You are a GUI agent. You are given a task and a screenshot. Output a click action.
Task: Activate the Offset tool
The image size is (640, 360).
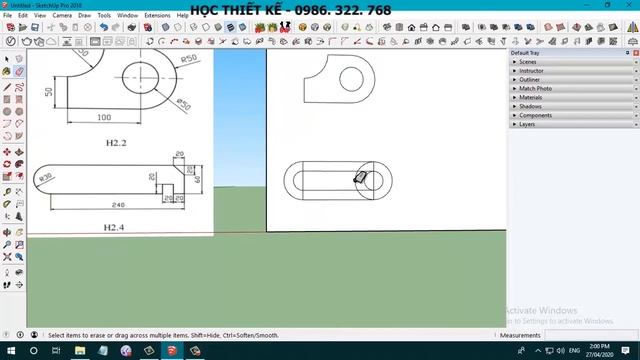click(19, 176)
